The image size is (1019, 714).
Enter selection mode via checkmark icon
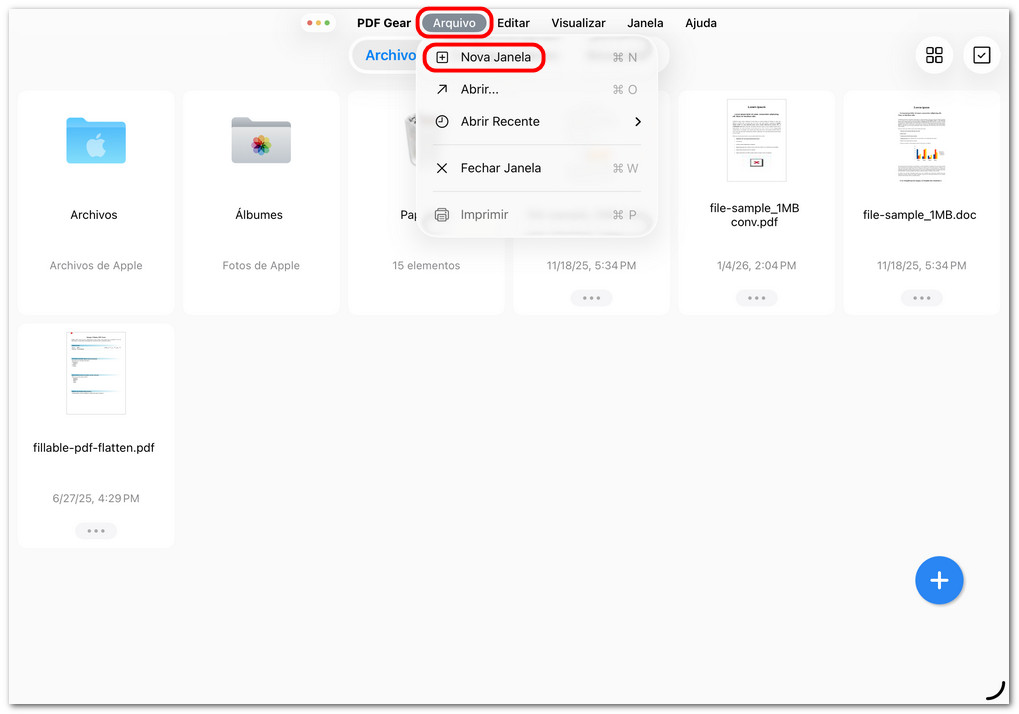pyautogui.click(x=981, y=55)
